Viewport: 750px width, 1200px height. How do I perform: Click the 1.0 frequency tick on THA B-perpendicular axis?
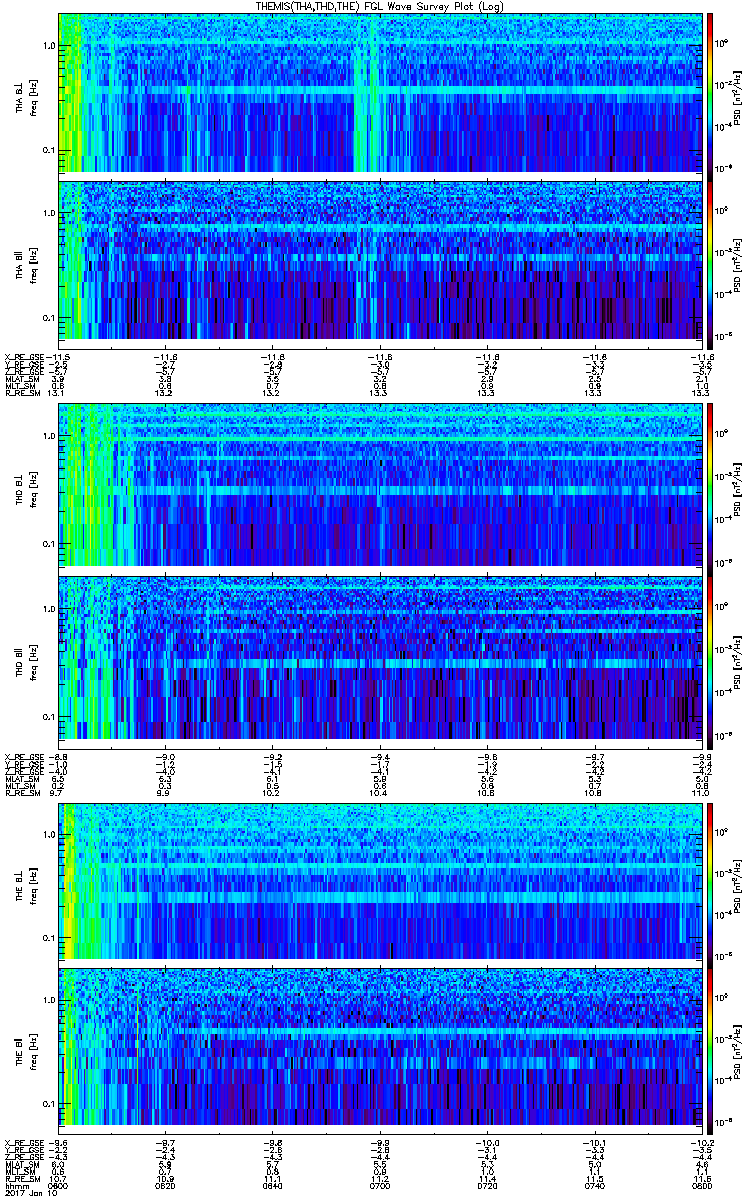click(x=48, y=46)
